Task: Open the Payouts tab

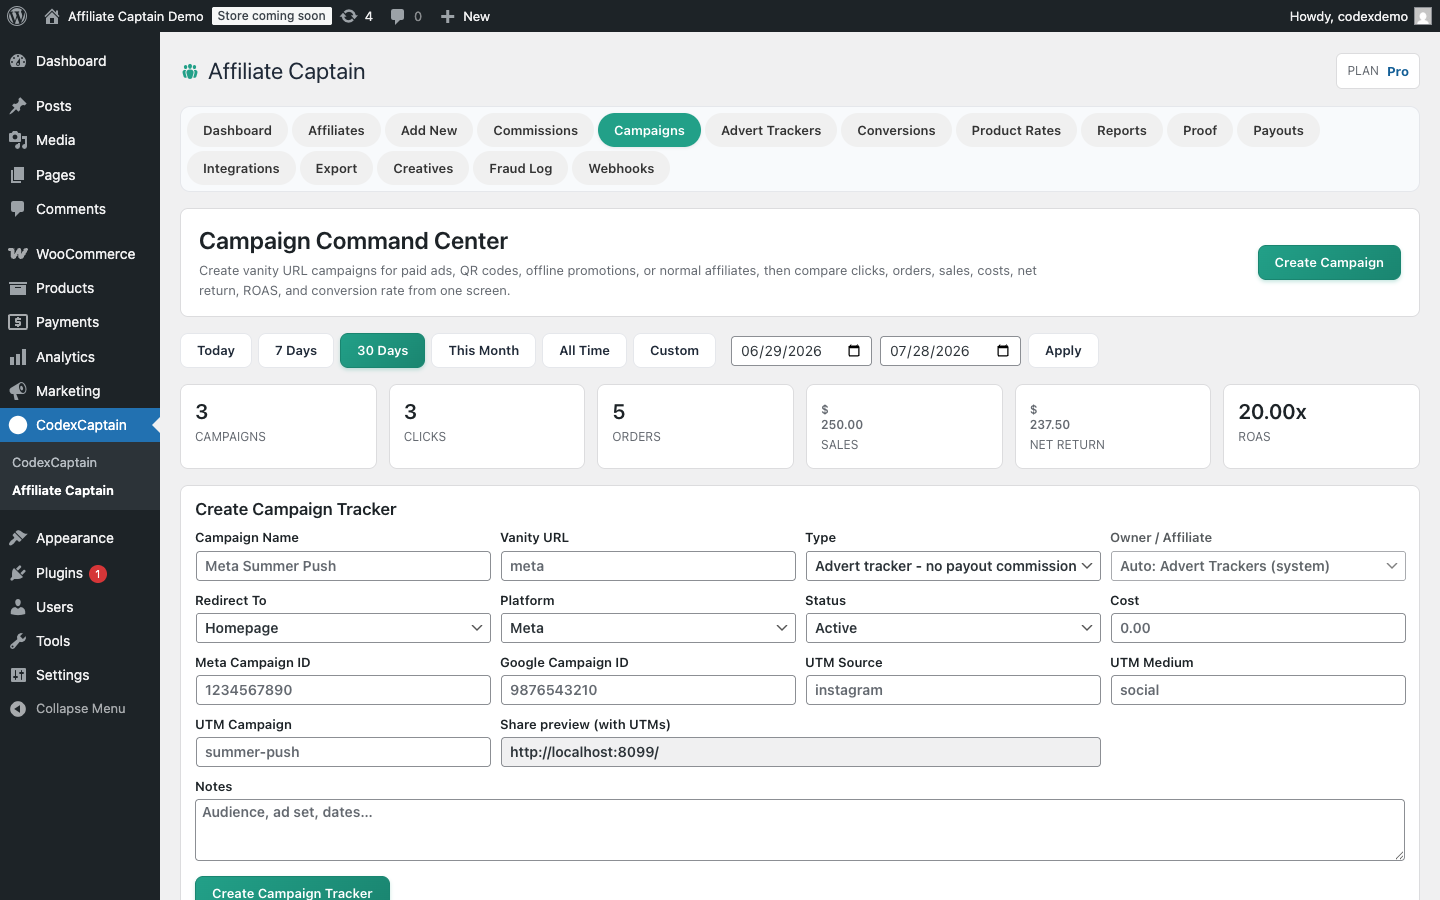Action: pos(1278,130)
